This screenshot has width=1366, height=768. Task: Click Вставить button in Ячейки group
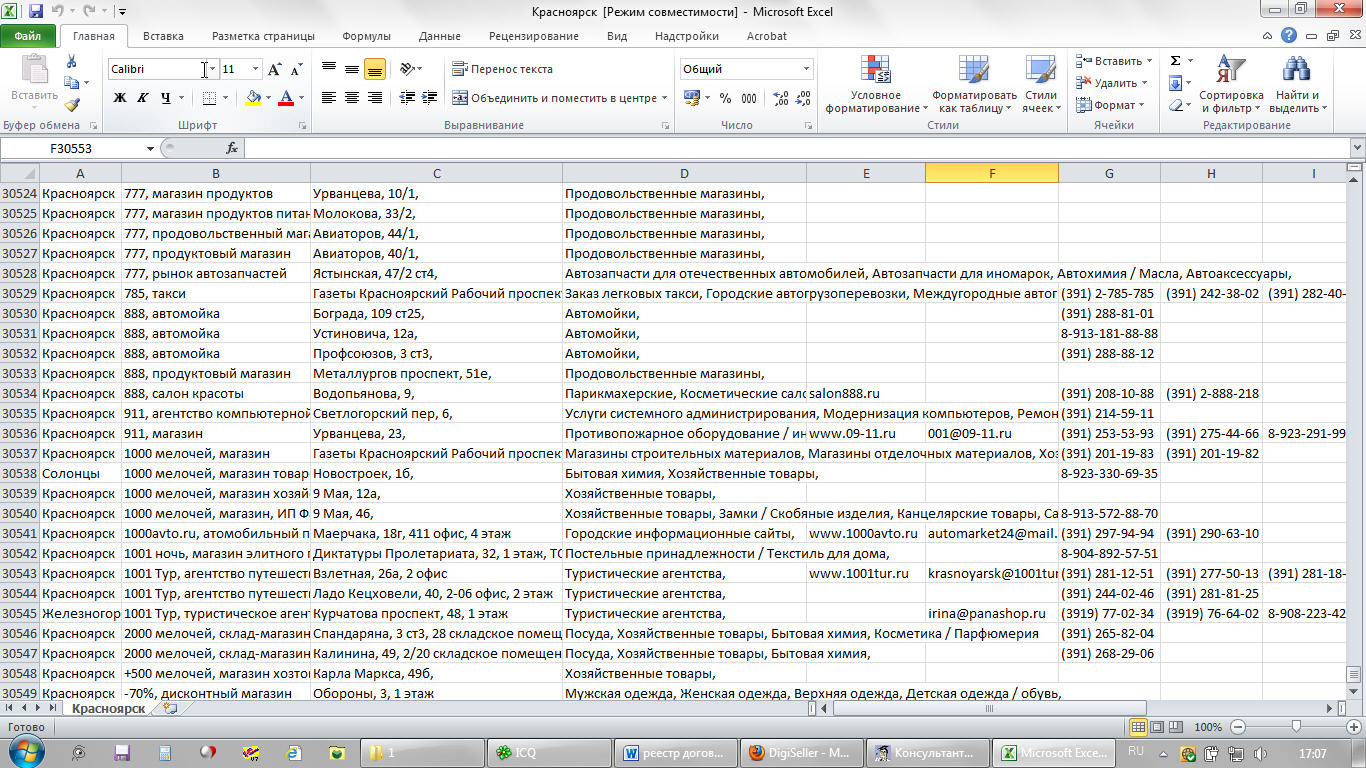coord(1116,61)
